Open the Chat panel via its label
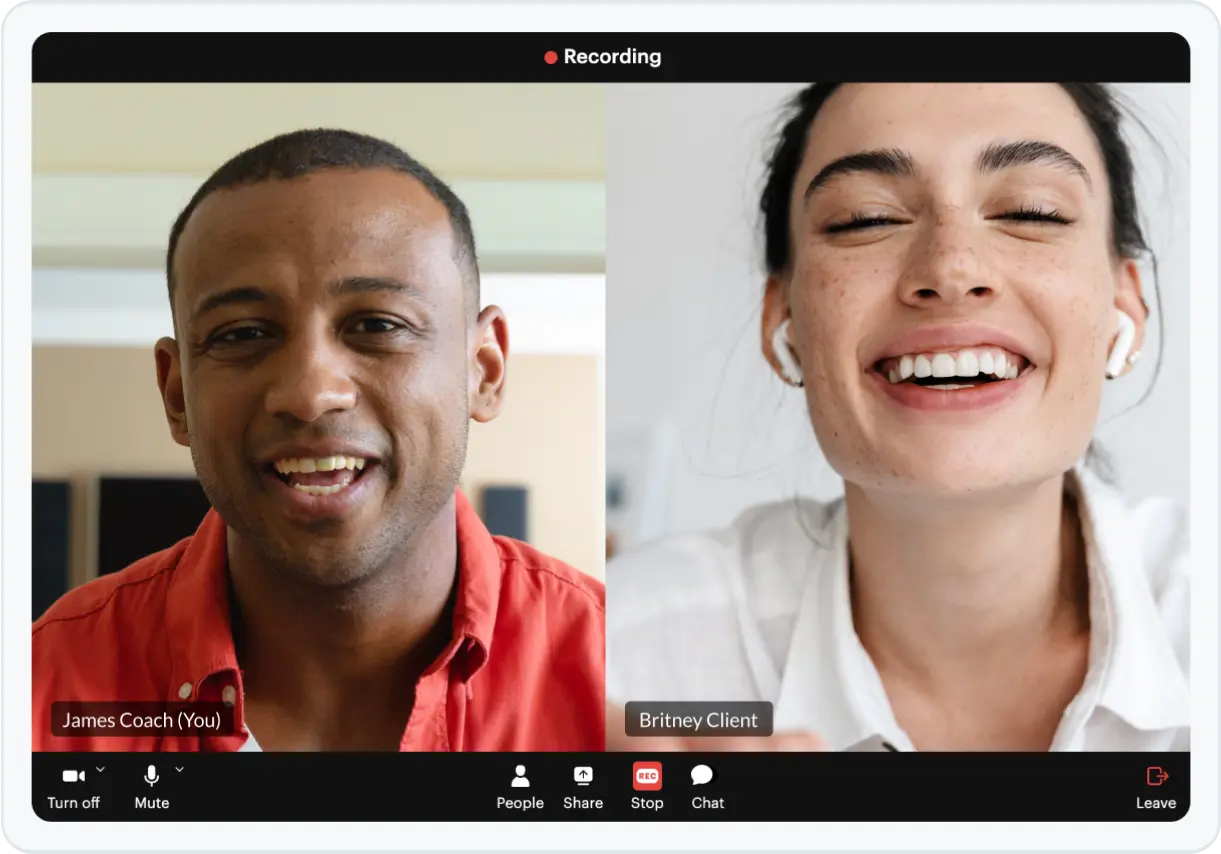The width and height of the screenshot is (1221, 854). click(x=708, y=802)
